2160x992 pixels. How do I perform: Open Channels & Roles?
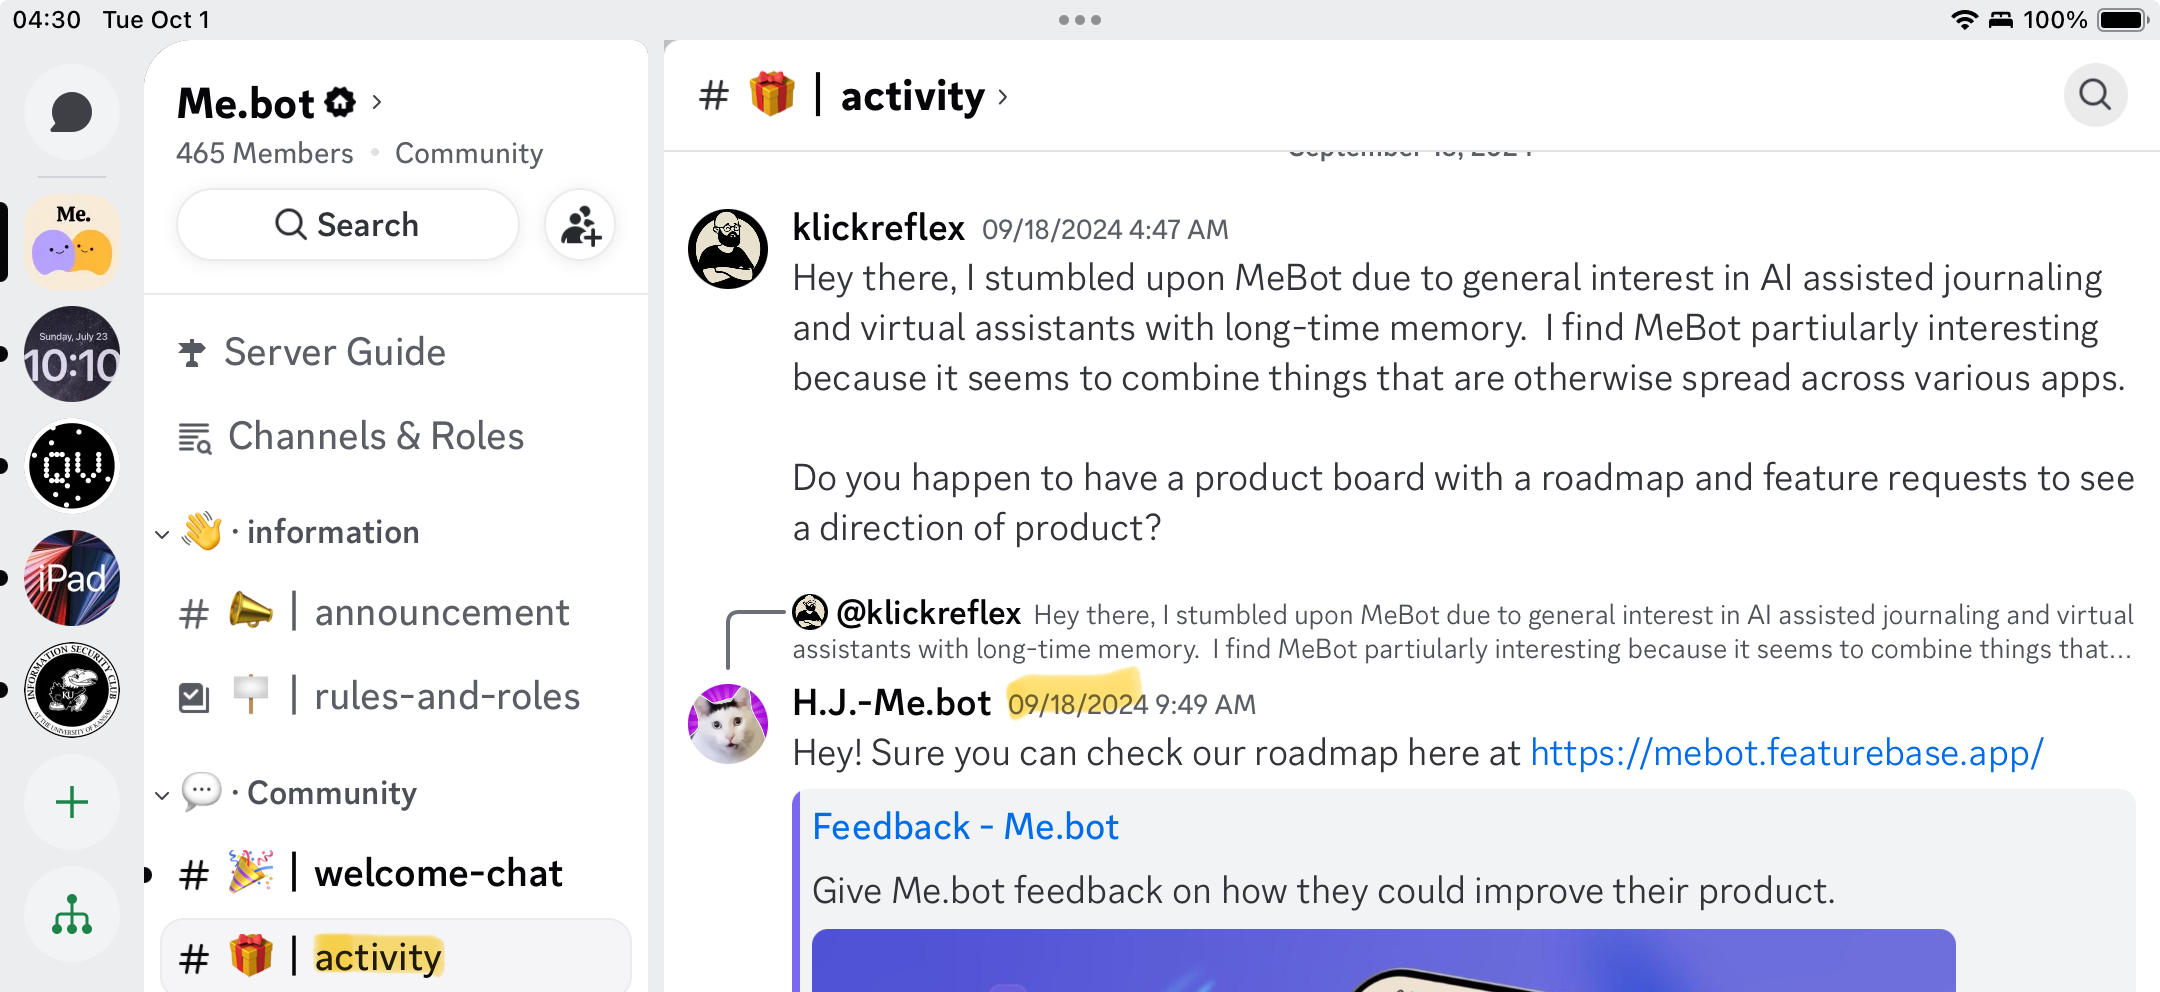tap(375, 436)
